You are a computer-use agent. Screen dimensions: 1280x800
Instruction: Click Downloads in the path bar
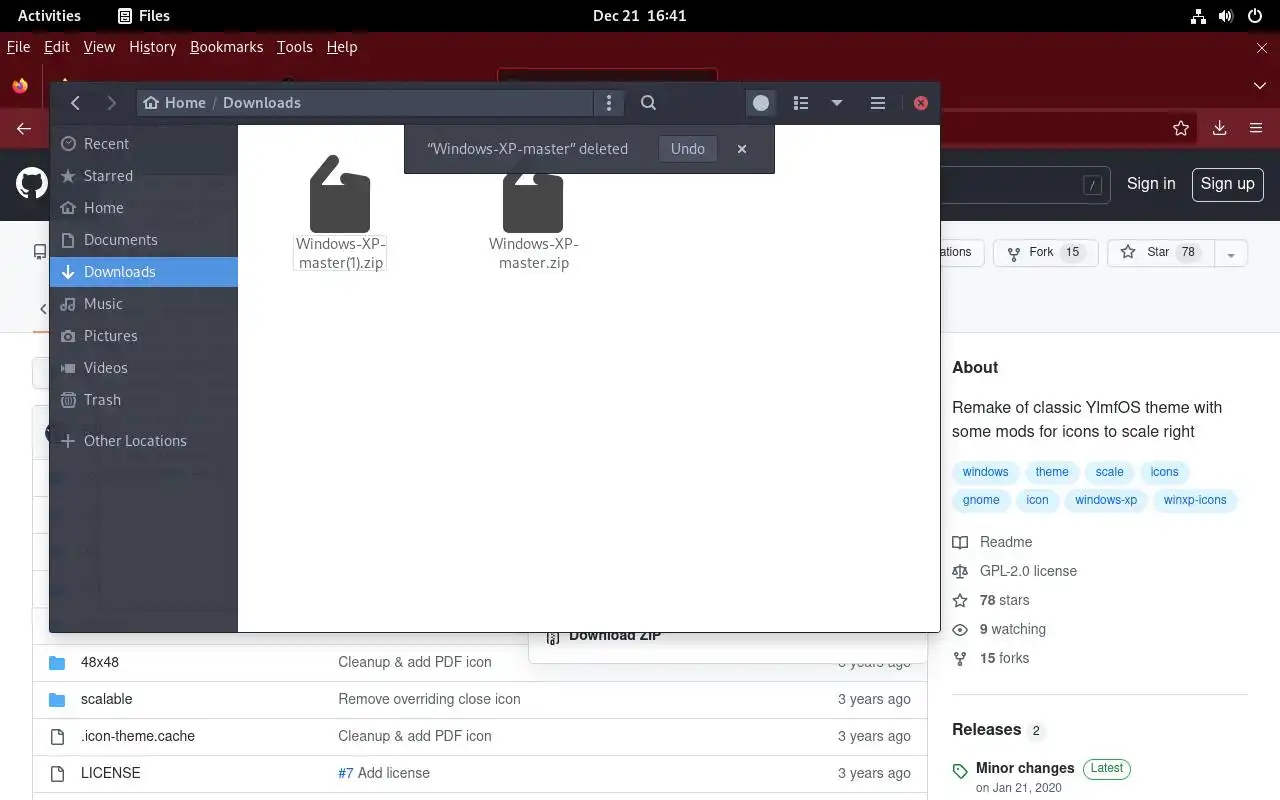[x=262, y=103]
